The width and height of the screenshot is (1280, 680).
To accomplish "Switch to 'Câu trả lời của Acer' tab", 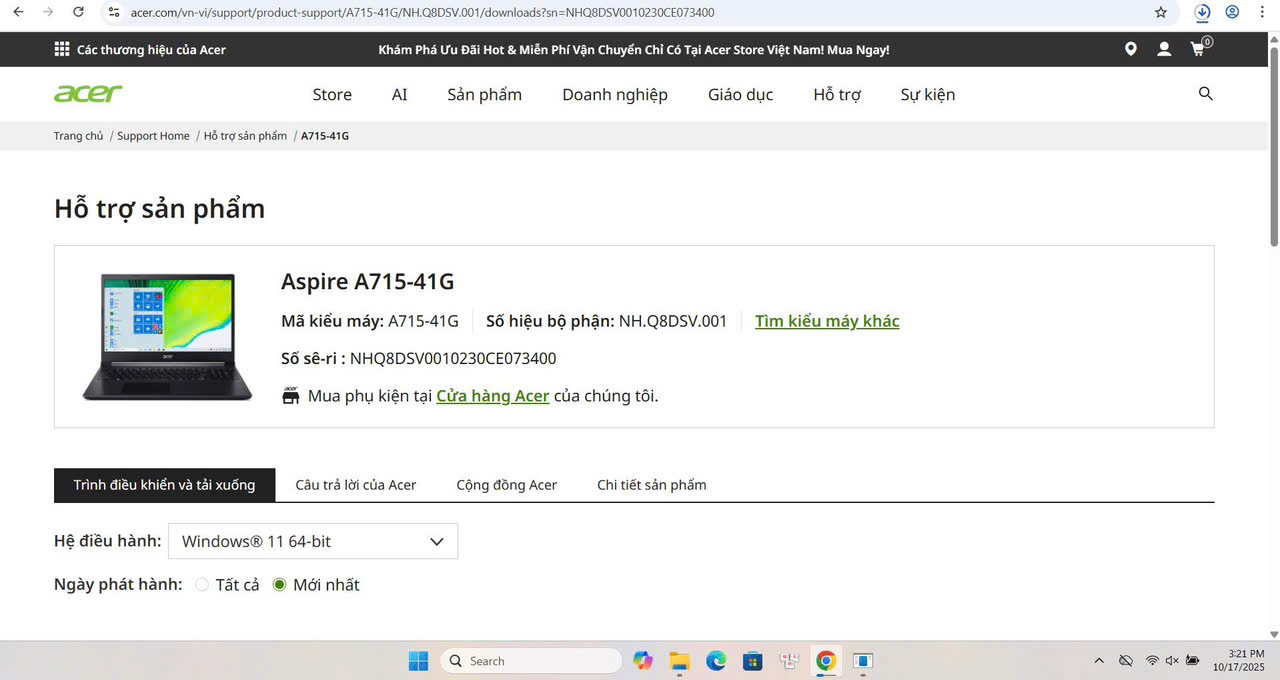I will pos(356,485).
